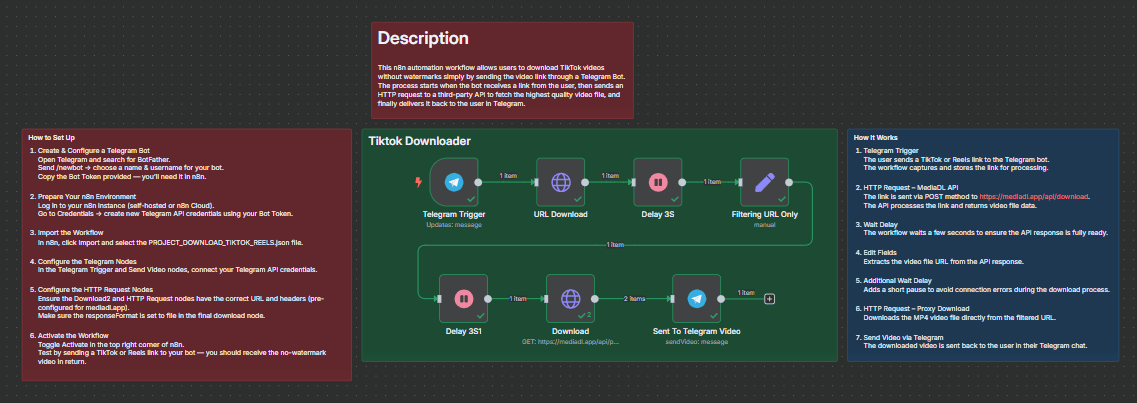Click the 'Updates: message' subtitle
The height and width of the screenshot is (403, 1137).
coord(454,225)
